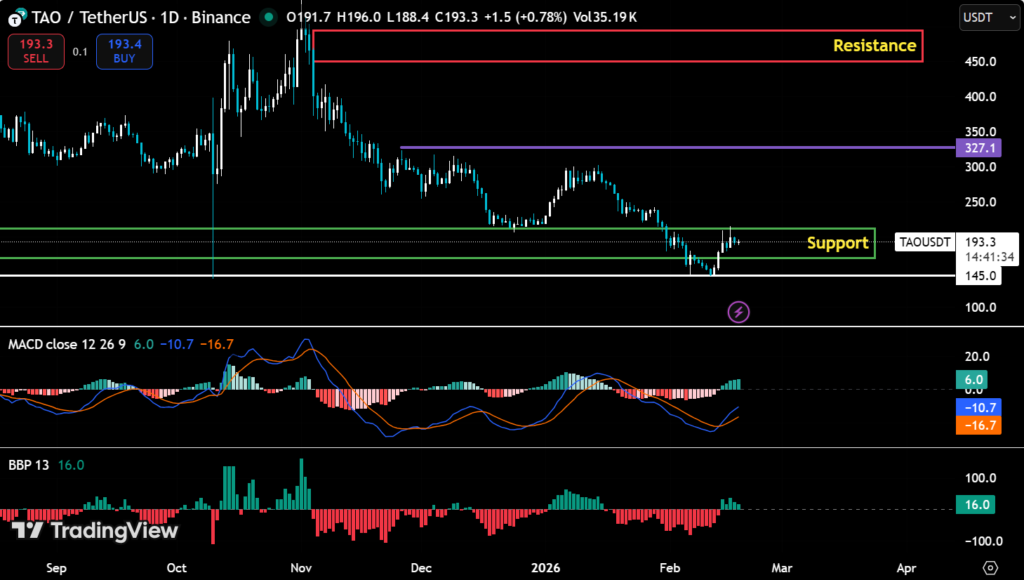The image size is (1024, 580).
Task: Select the green Support zone label
Action: (837, 243)
